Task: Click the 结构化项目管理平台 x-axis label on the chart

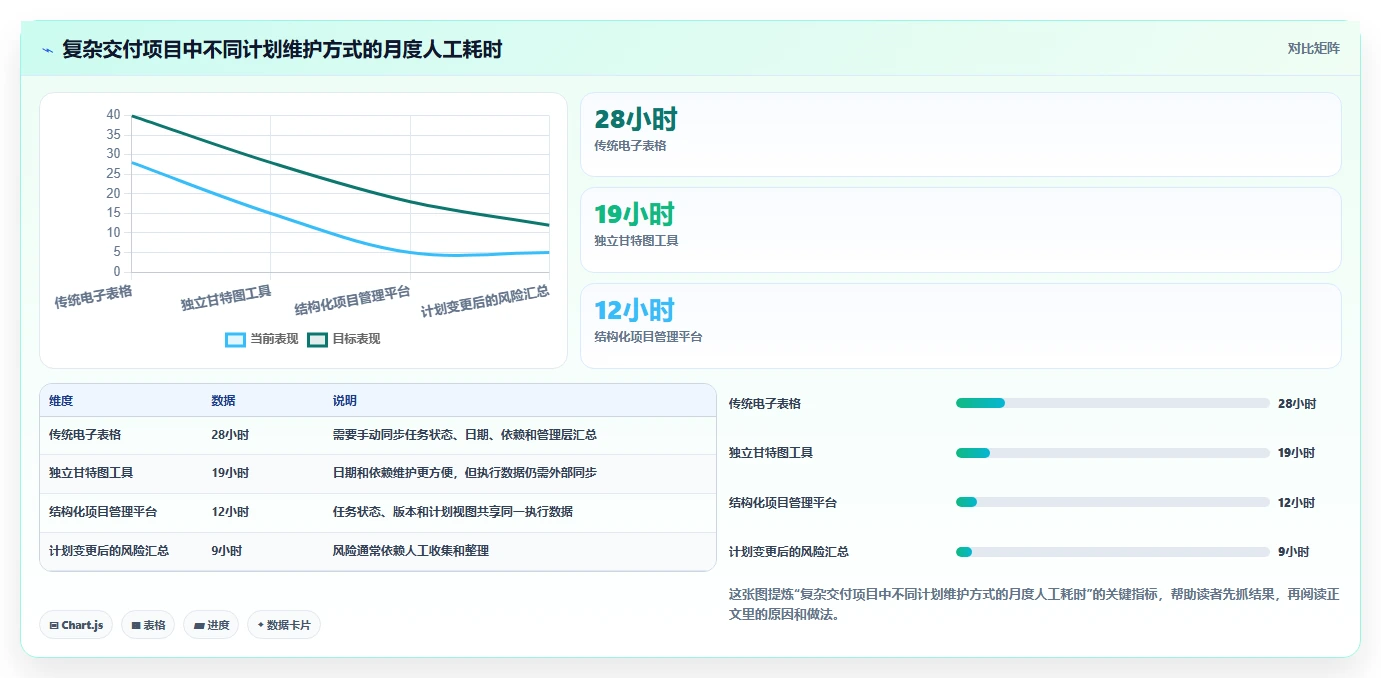Action: (352, 300)
